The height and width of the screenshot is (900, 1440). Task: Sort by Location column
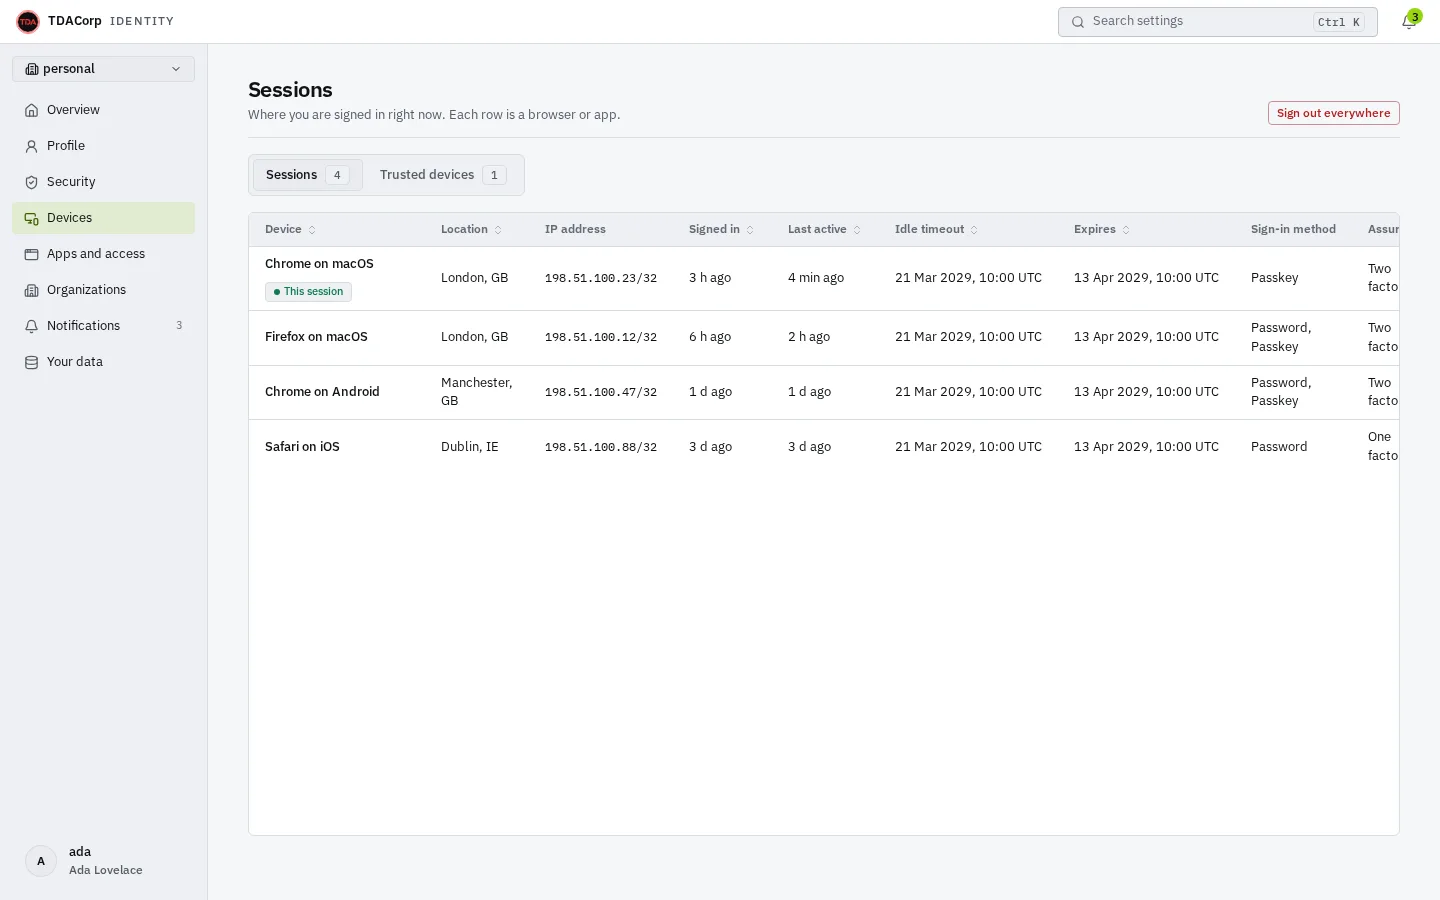click(x=471, y=229)
